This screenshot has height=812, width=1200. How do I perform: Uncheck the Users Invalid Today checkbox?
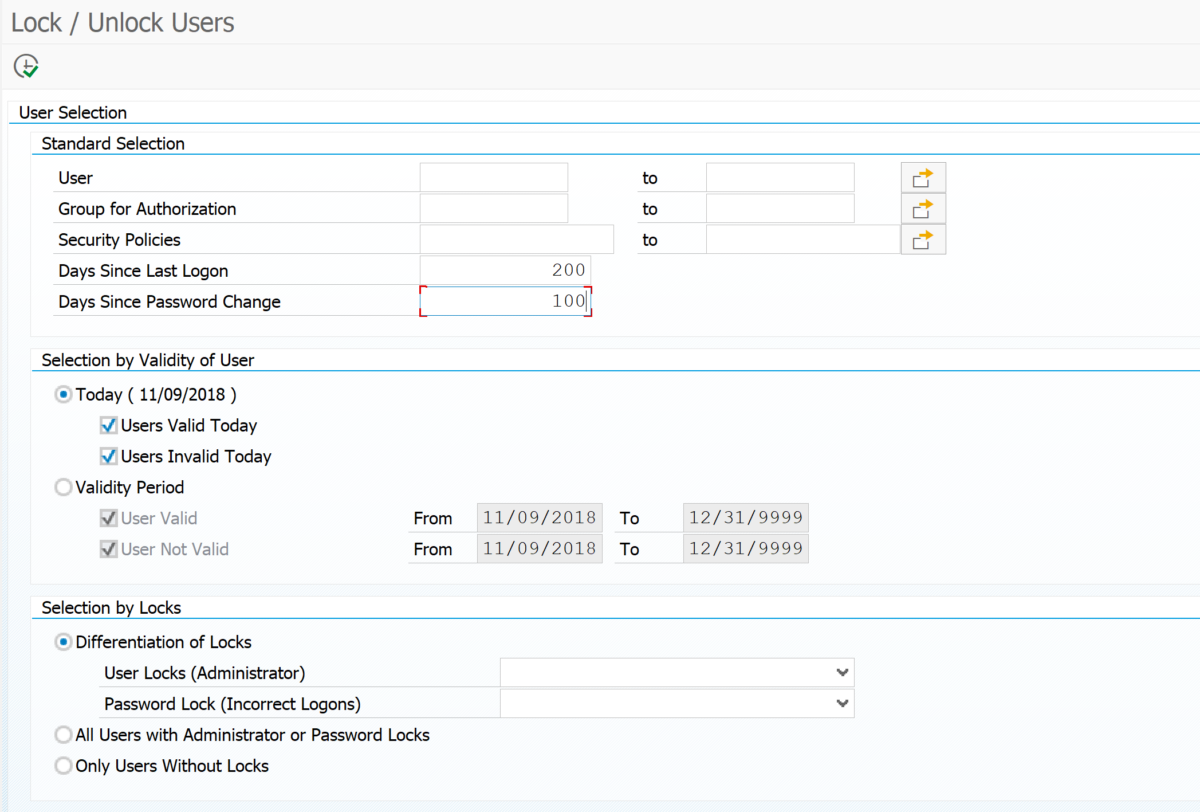[109, 457]
